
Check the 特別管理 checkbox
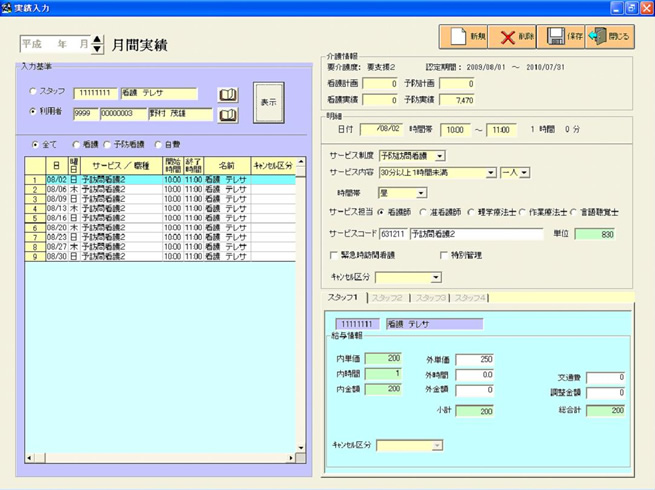pyautogui.click(x=444, y=255)
